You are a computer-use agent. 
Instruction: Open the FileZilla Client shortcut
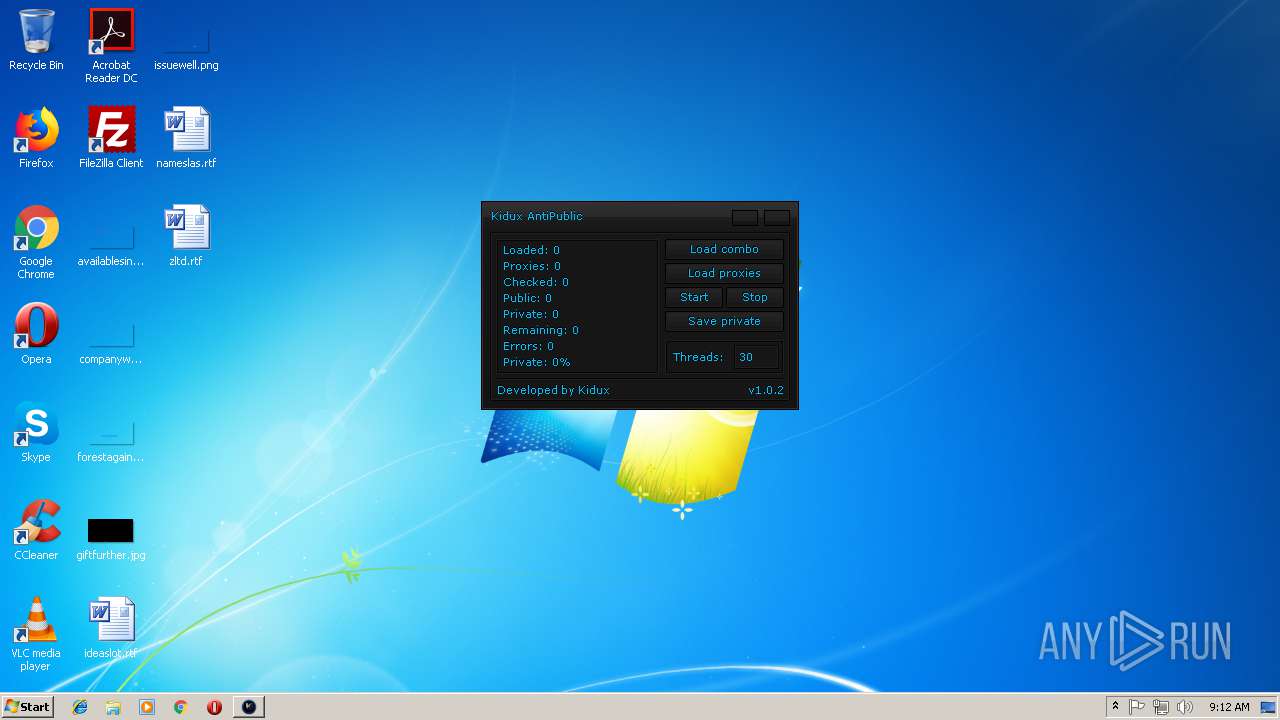[x=111, y=138]
